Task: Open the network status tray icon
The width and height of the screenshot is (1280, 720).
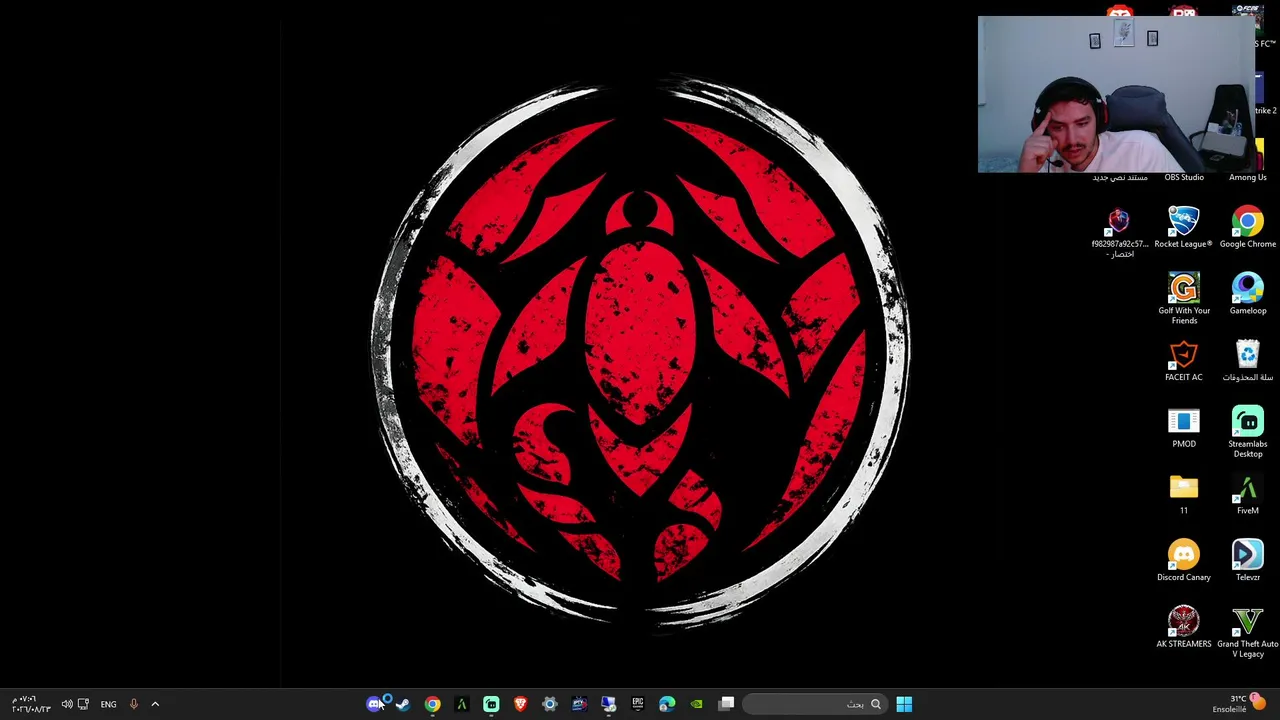Action: tap(83, 704)
